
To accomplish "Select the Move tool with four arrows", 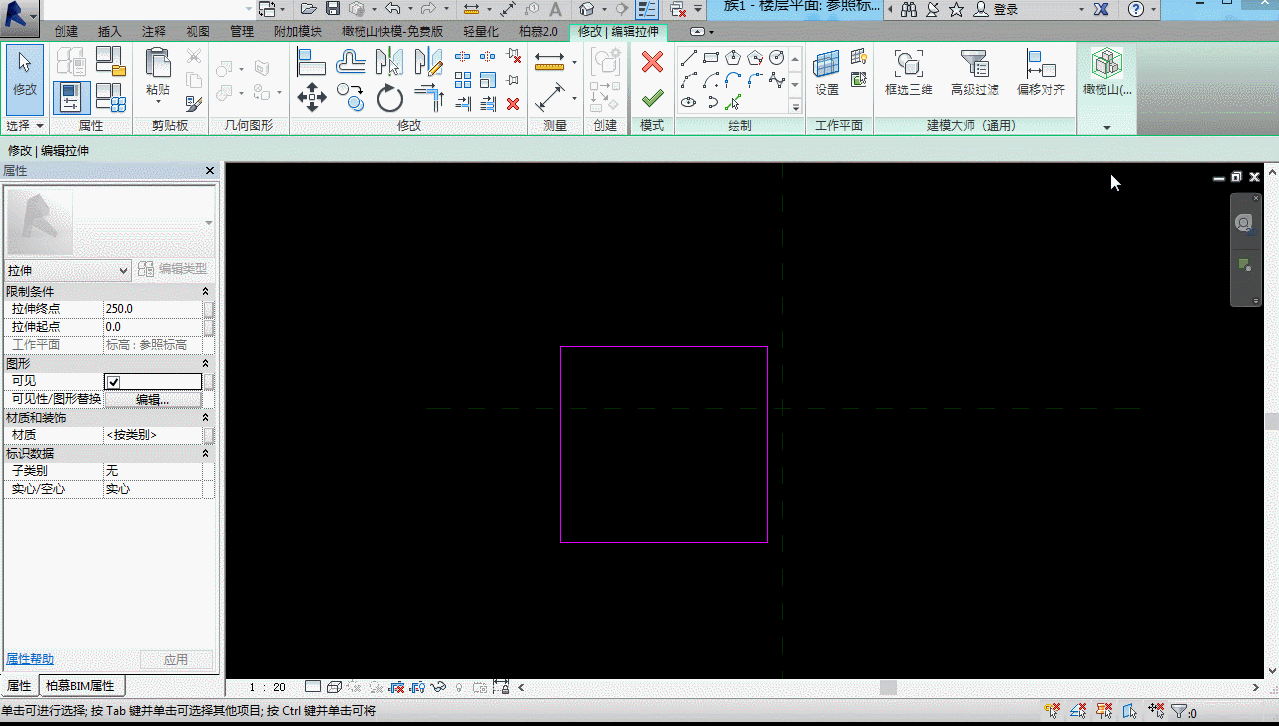I will click(312, 98).
